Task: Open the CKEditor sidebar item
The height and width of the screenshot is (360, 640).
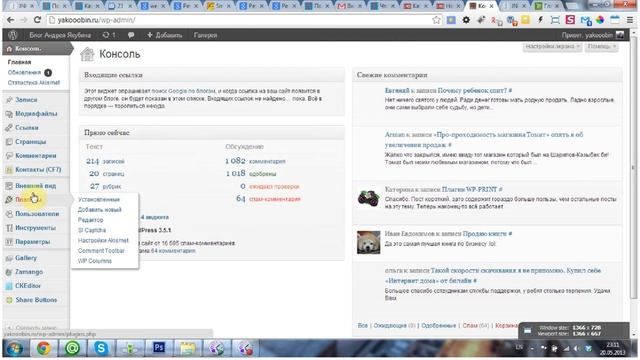Action: (x=28, y=286)
